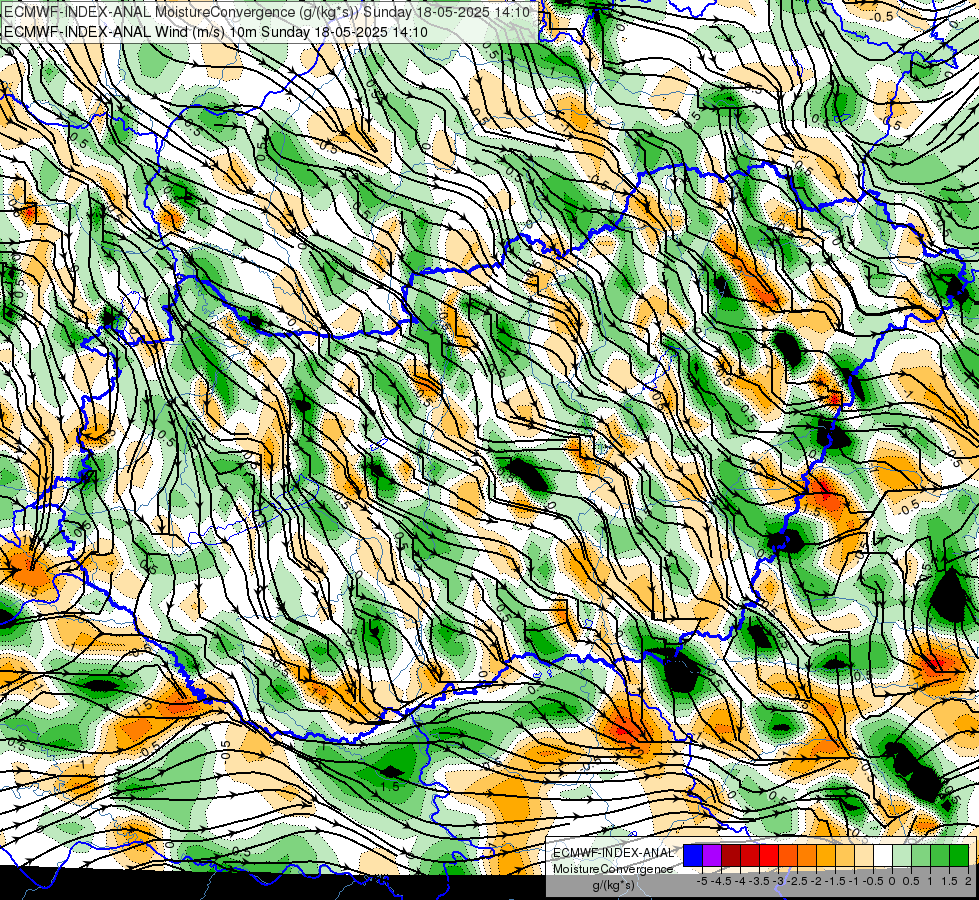
Task: Click the -3 tick value in the legend
Action: [x=779, y=881]
